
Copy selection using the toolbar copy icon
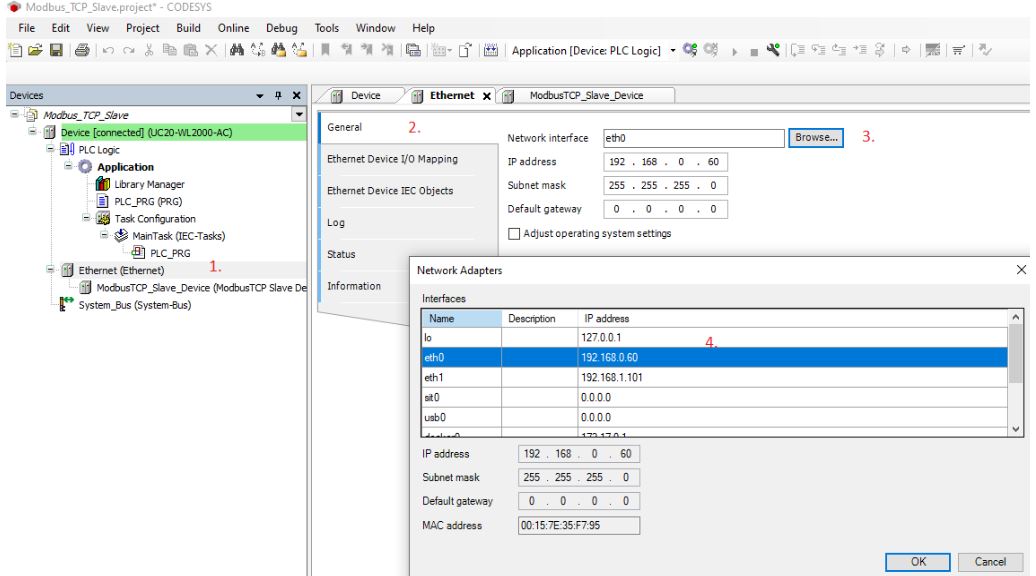pos(170,50)
